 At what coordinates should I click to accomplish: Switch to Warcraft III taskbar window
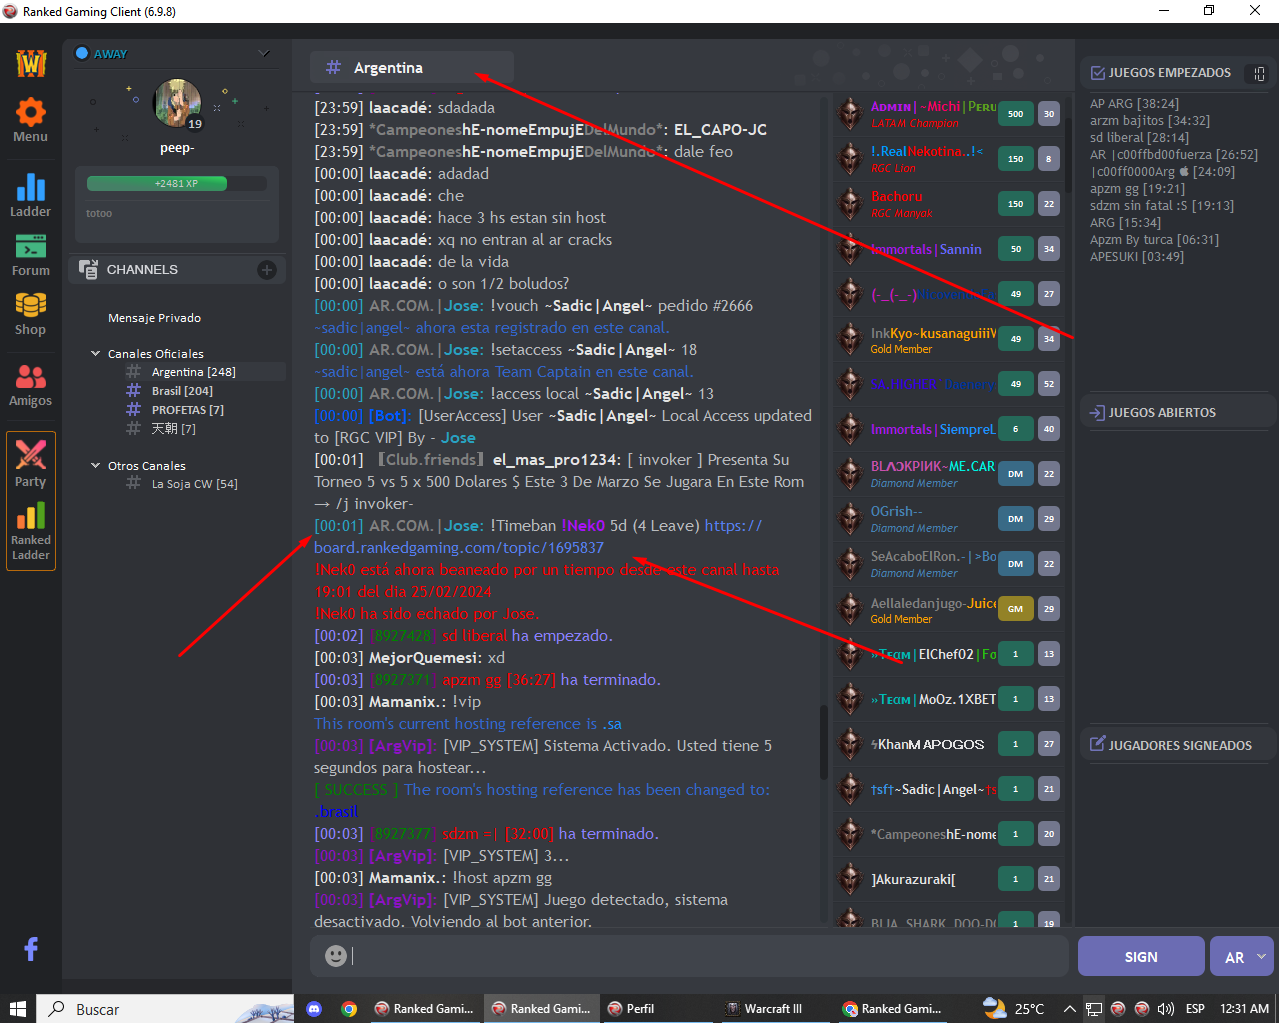(772, 1009)
